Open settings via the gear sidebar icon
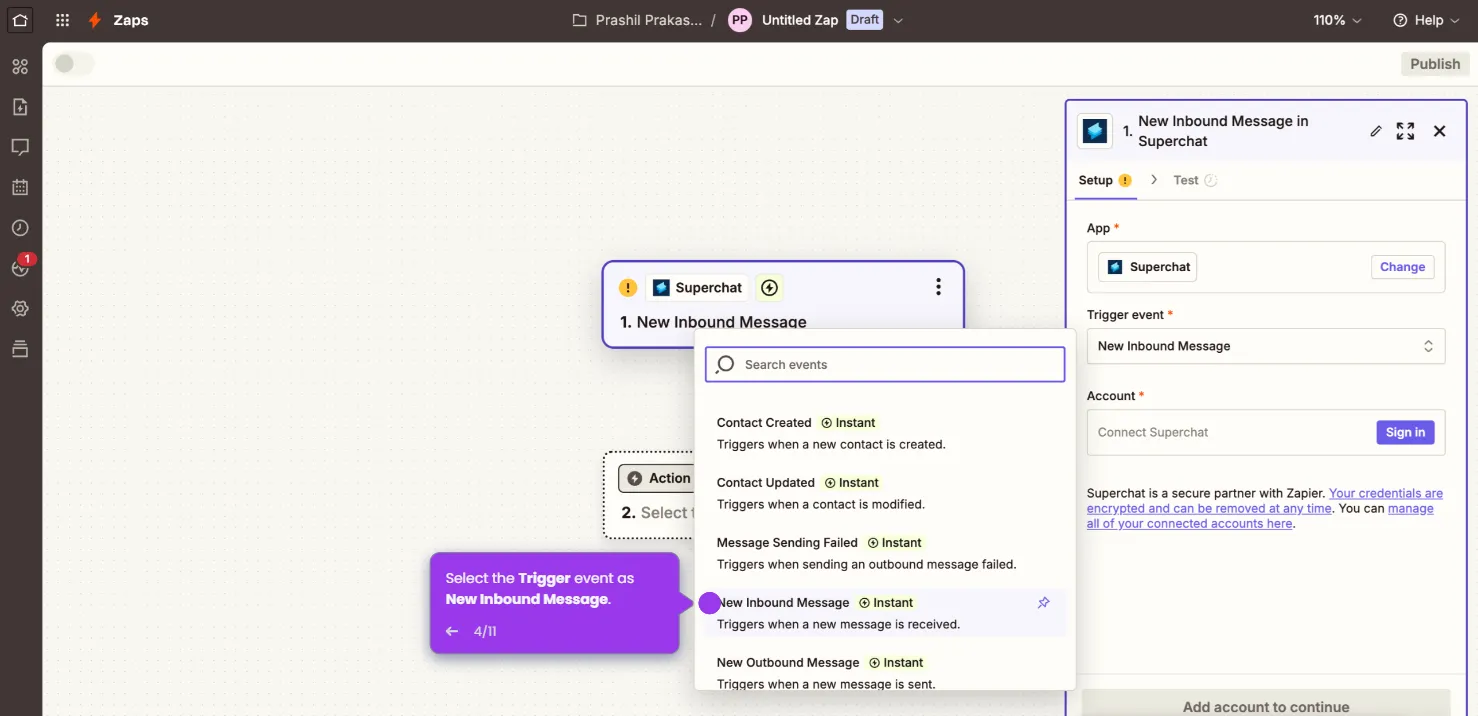 (x=20, y=308)
